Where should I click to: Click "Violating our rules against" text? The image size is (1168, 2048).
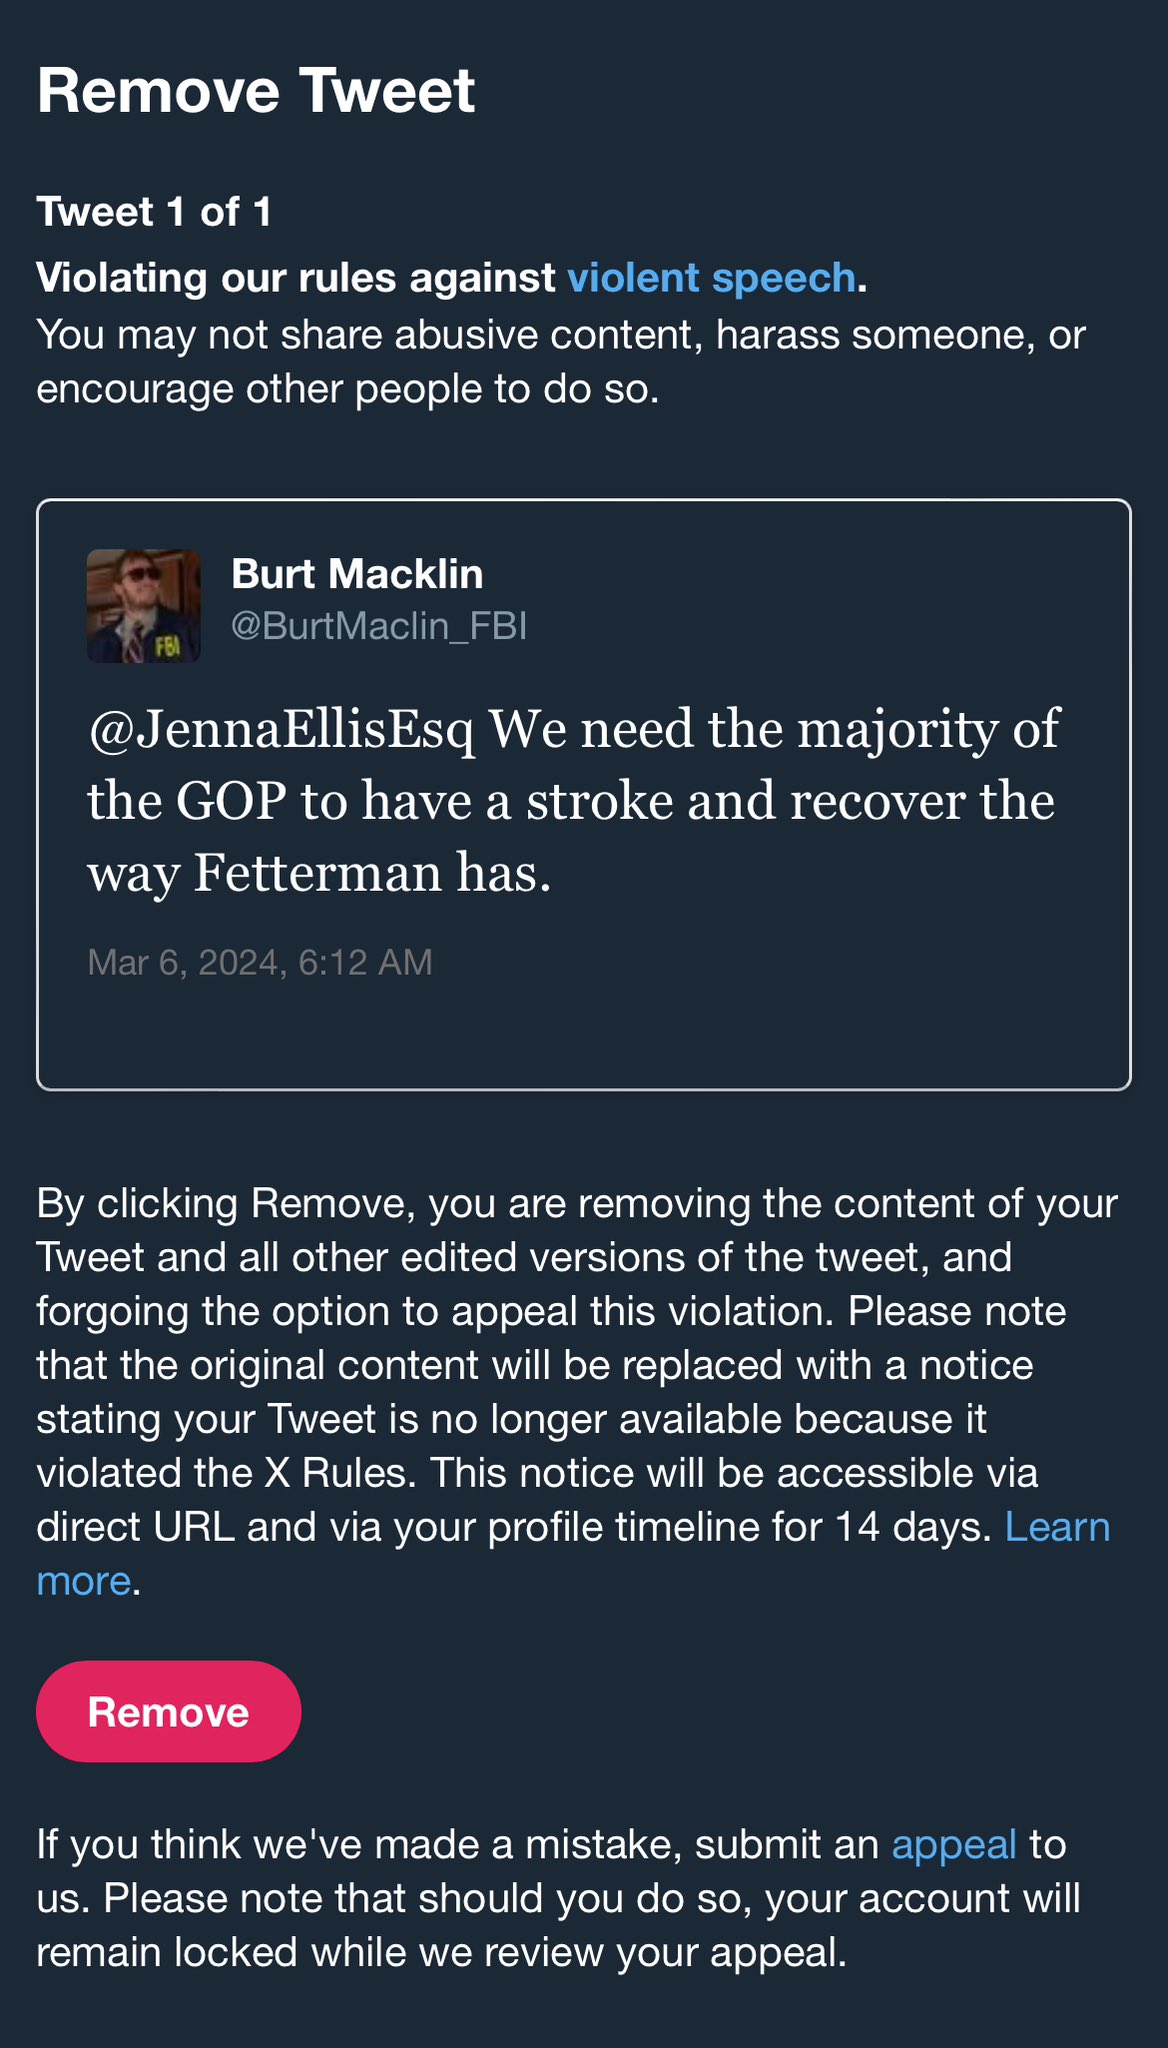[x=296, y=278]
